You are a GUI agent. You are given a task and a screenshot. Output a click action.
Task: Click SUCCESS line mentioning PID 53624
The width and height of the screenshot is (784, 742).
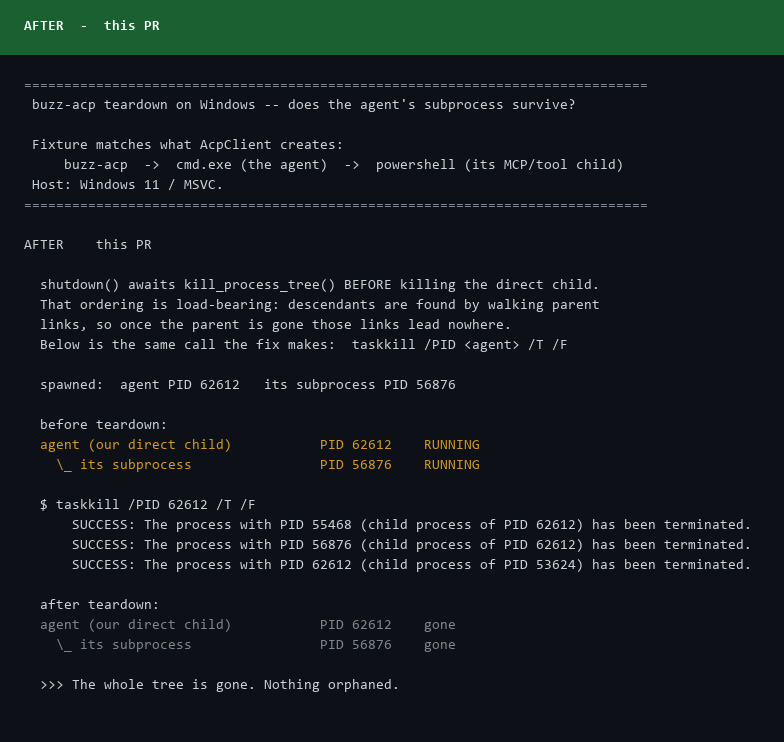[412, 564]
